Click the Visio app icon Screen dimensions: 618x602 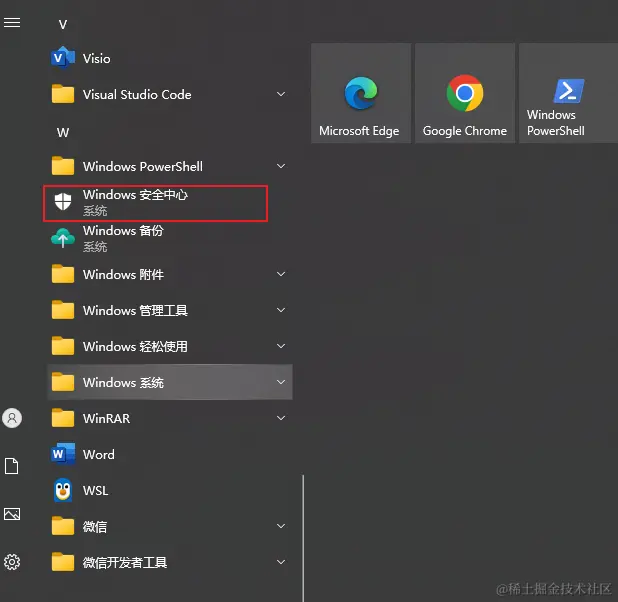pyautogui.click(x=63, y=58)
